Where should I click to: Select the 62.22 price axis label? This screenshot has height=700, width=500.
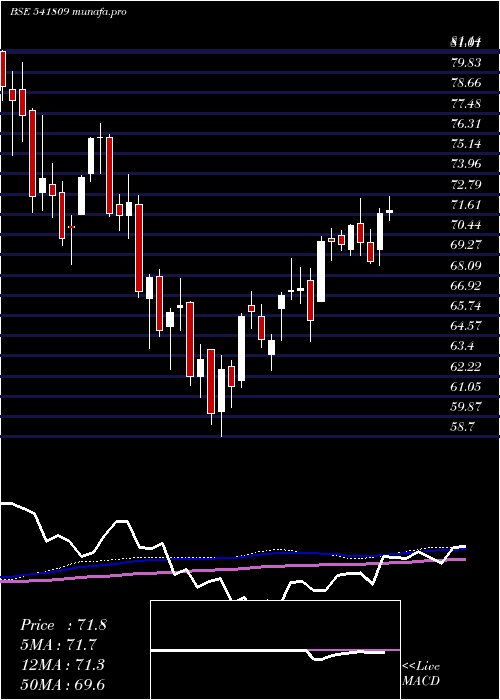point(466,367)
